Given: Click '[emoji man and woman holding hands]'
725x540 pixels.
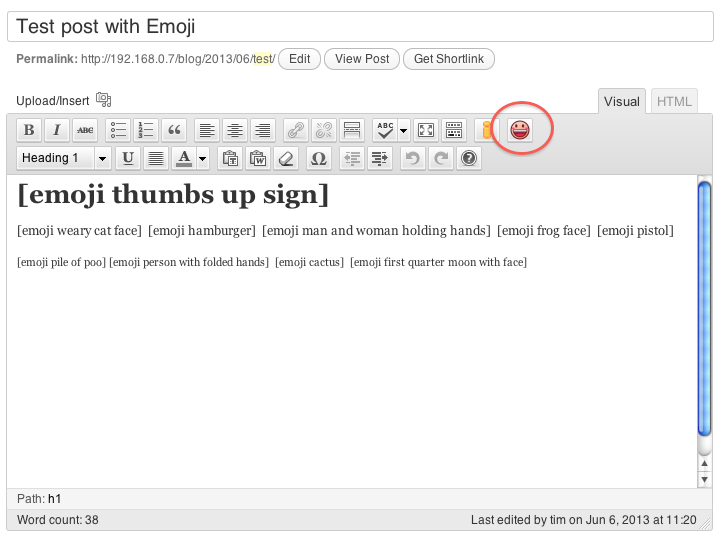Looking at the screenshot, I should coord(376,231).
